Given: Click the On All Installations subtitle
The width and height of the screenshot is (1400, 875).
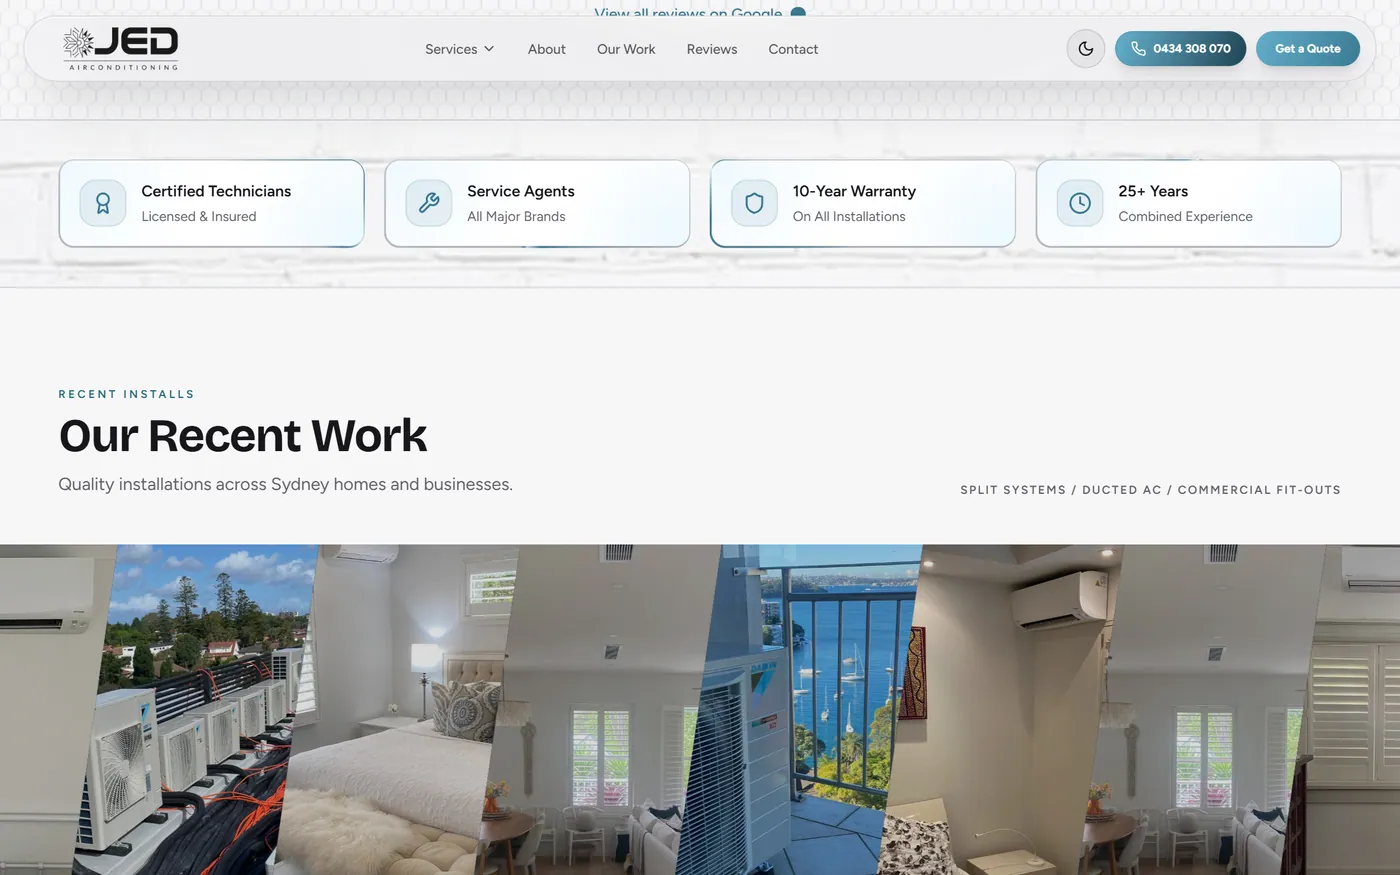Looking at the screenshot, I should [849, 216].
